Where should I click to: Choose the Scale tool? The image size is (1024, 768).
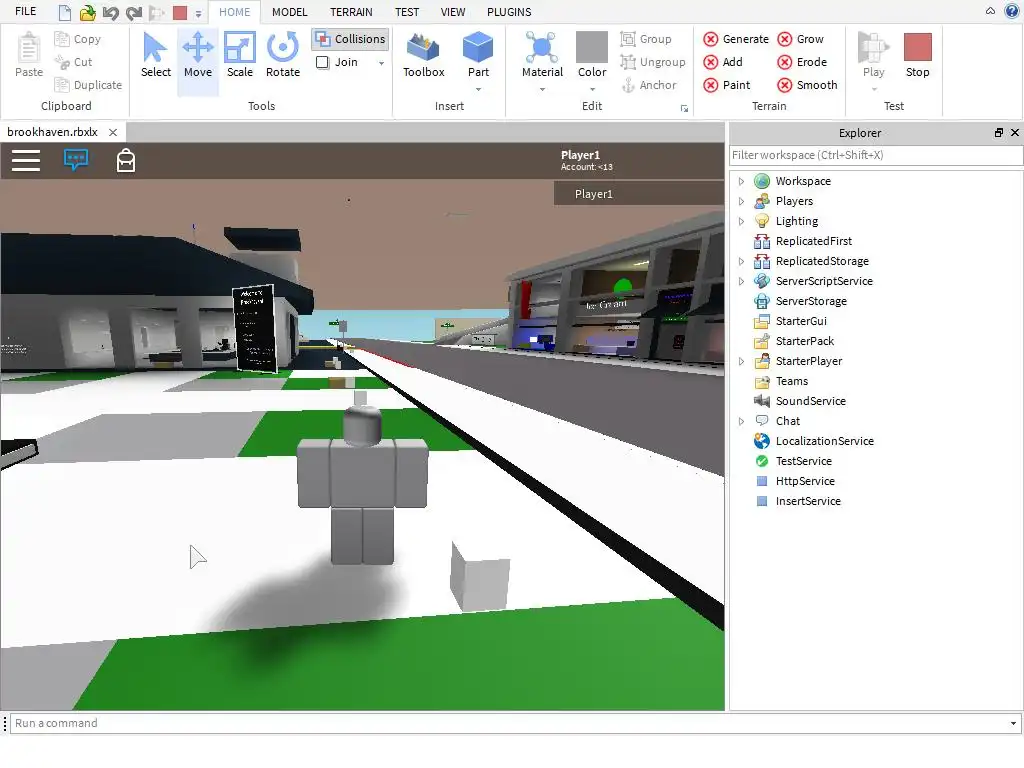pyautogui.click(x=240, y=56)
